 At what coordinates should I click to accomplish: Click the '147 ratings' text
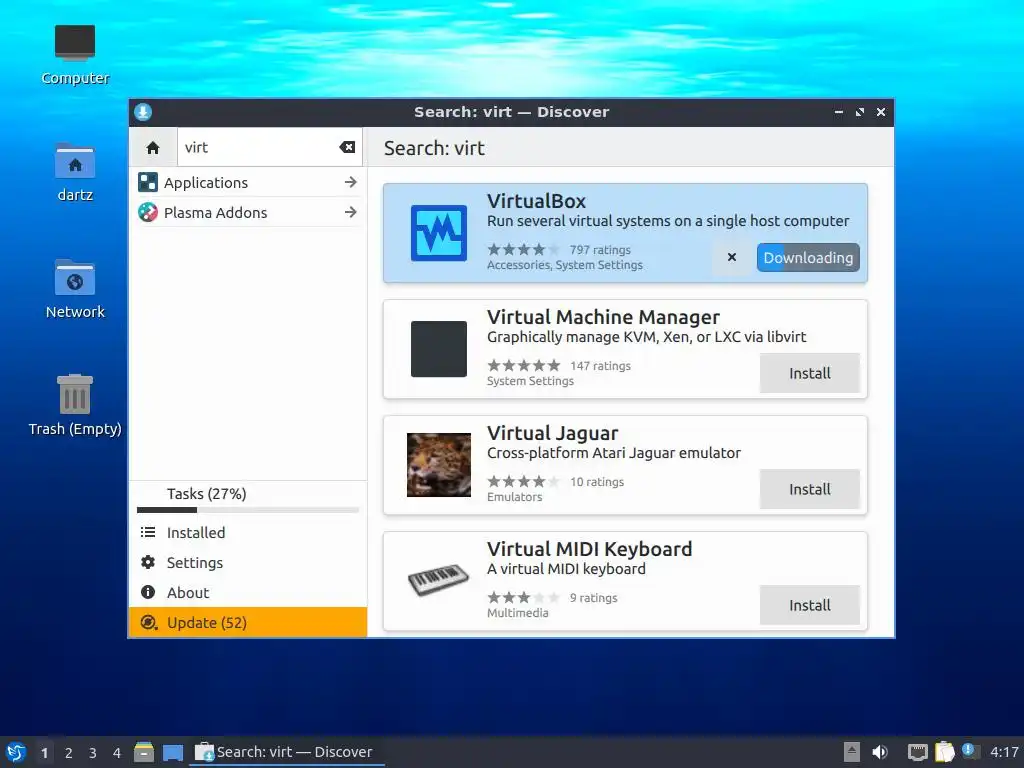point(601,366)
